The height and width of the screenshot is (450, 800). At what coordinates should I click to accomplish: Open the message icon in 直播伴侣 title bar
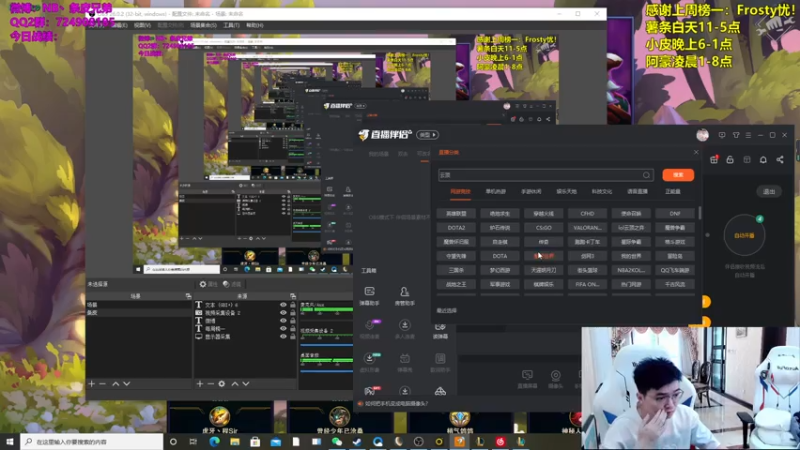[x=722, y=135]
